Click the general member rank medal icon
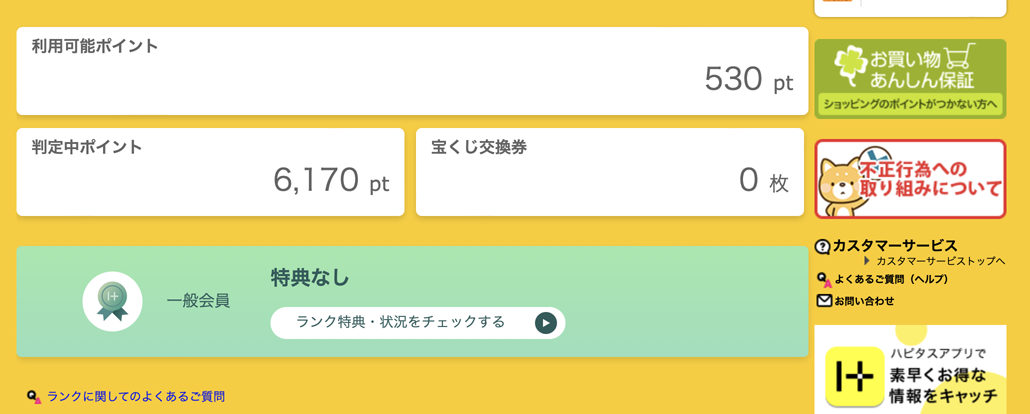This screenshot has height=414, width=1030. [x=112, y=302]
